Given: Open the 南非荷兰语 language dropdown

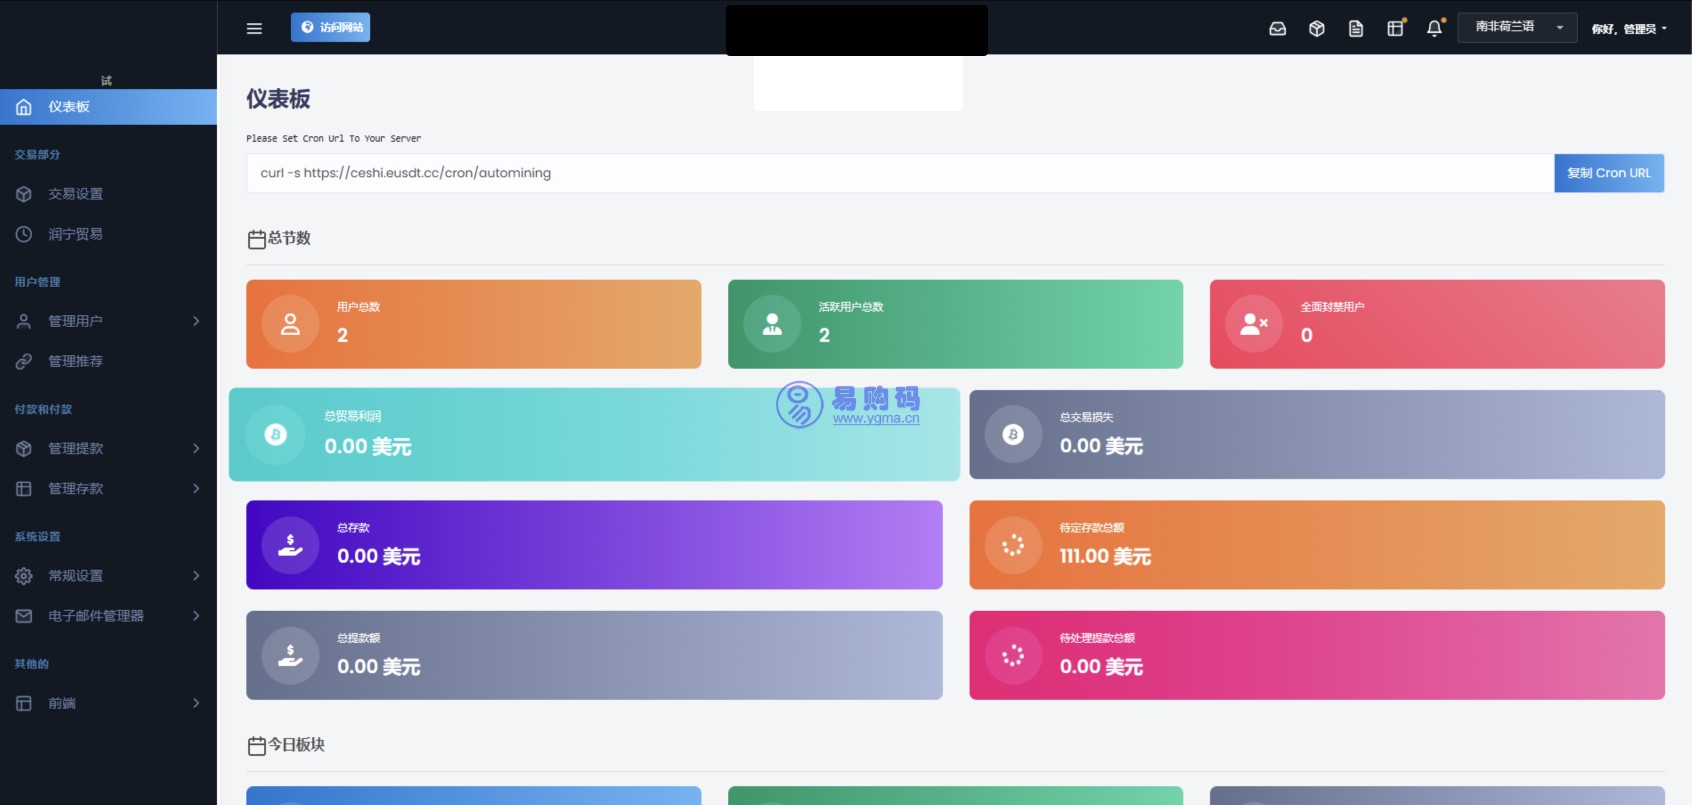Looking at the screenshot, I should point(1517,28).
